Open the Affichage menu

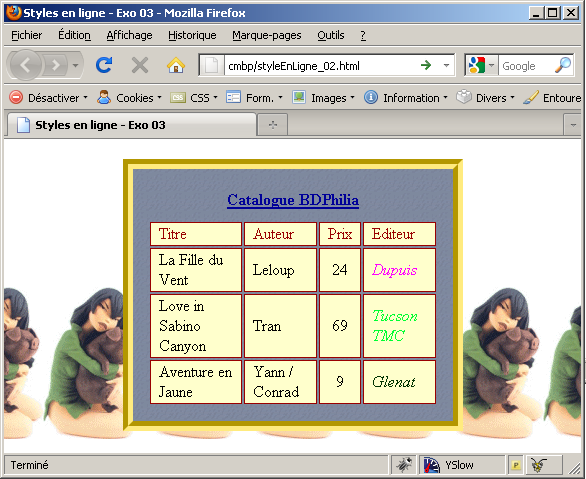[129, 35]
